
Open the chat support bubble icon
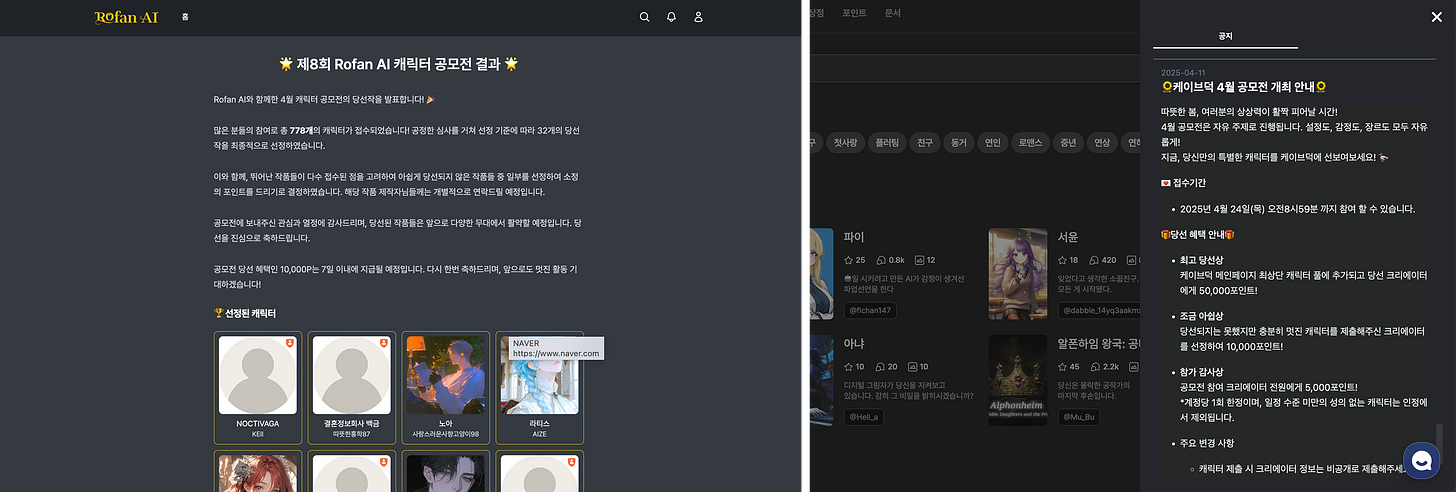(1420, 460)
